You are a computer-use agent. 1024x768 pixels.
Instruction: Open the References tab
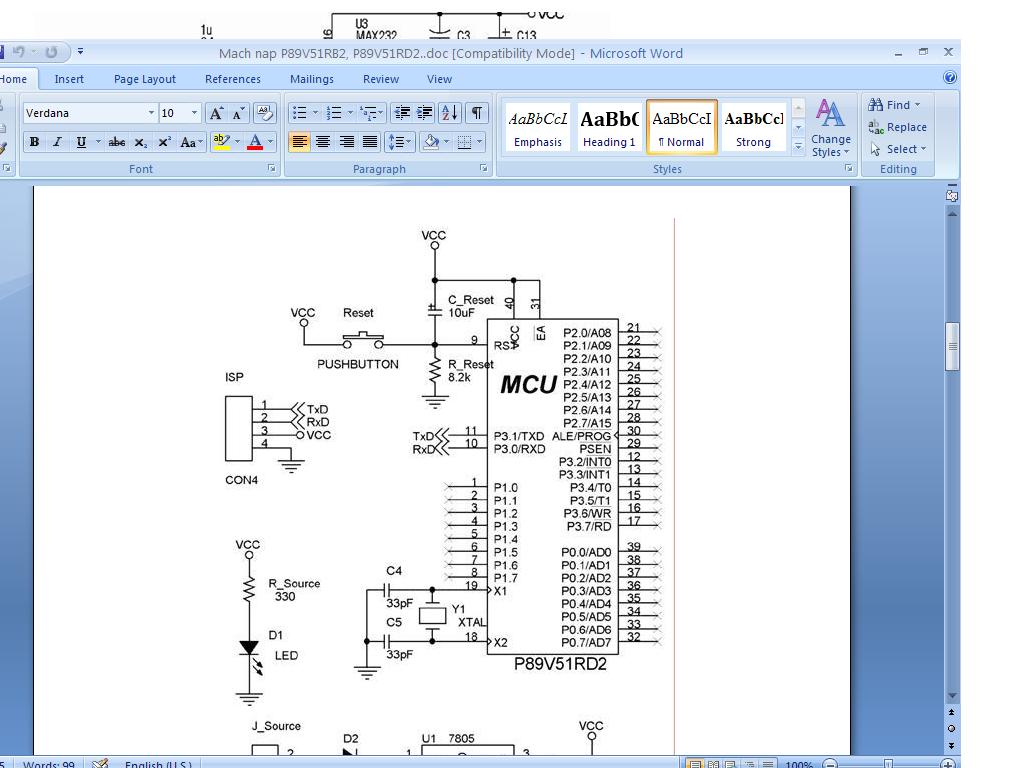click(x=232, y=79)
